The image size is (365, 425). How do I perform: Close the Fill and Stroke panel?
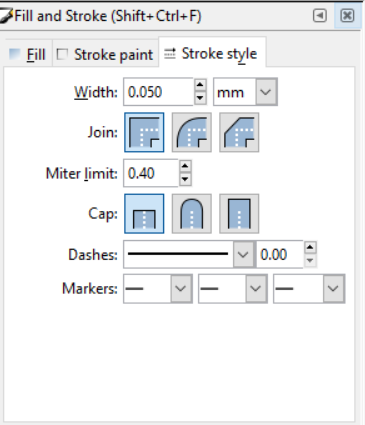coord(347,15)
